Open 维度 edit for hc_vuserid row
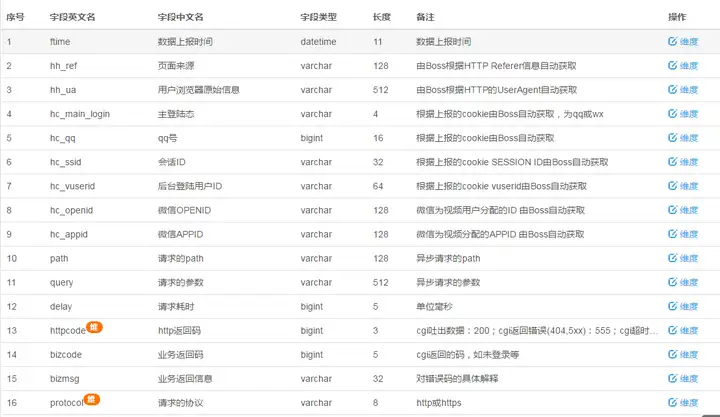Viewport: 720px width, 417px height. tap(683, 186)
